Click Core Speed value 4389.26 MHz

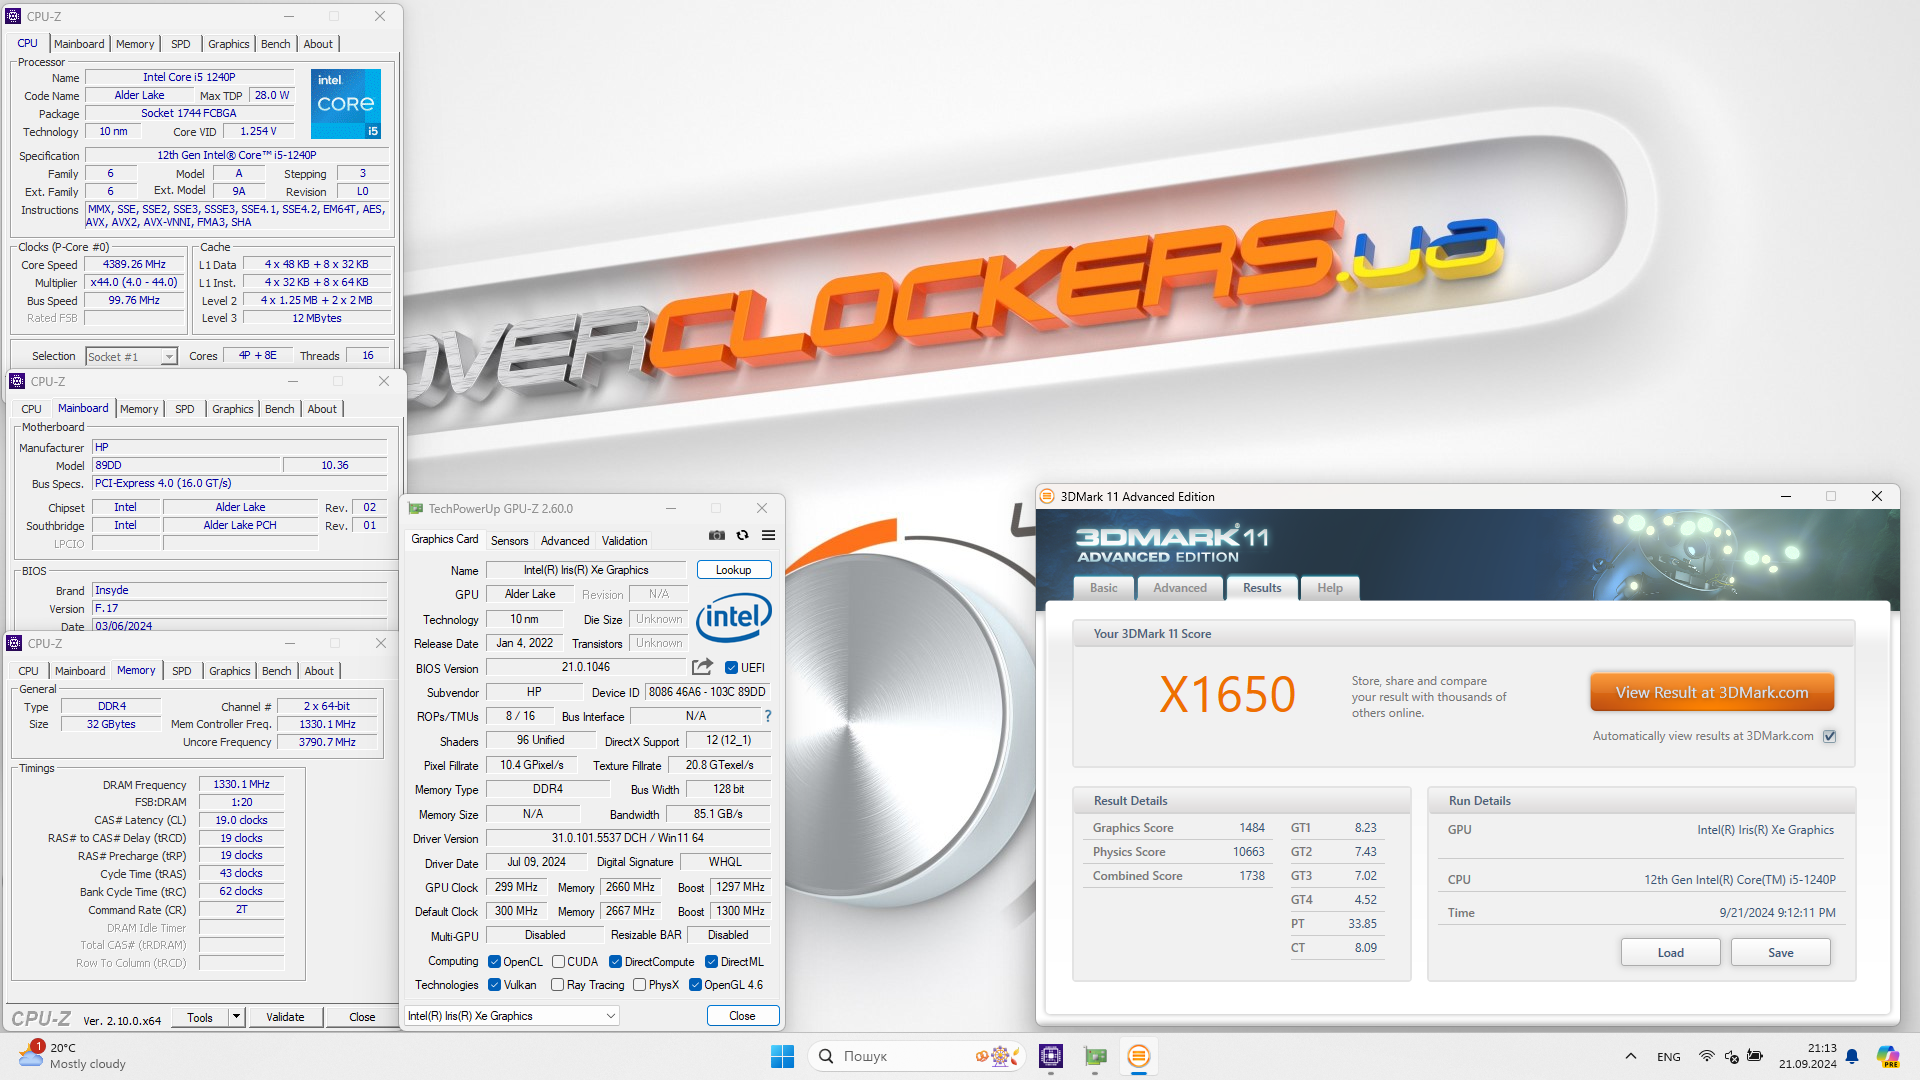coord(134,264)
